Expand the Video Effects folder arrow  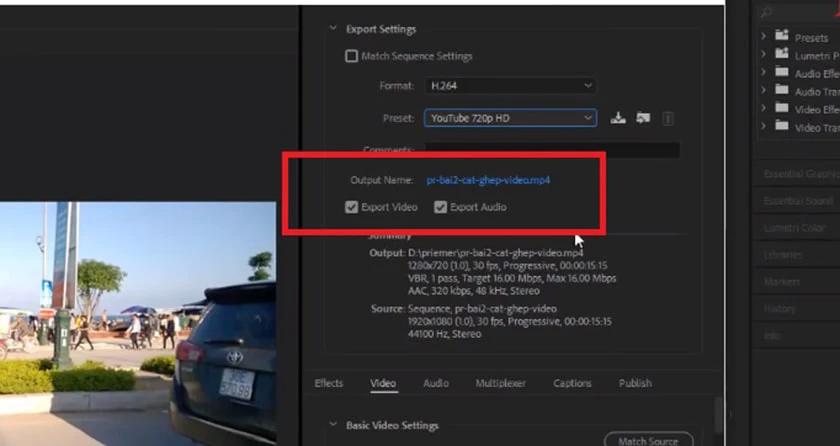pos(763,108)
